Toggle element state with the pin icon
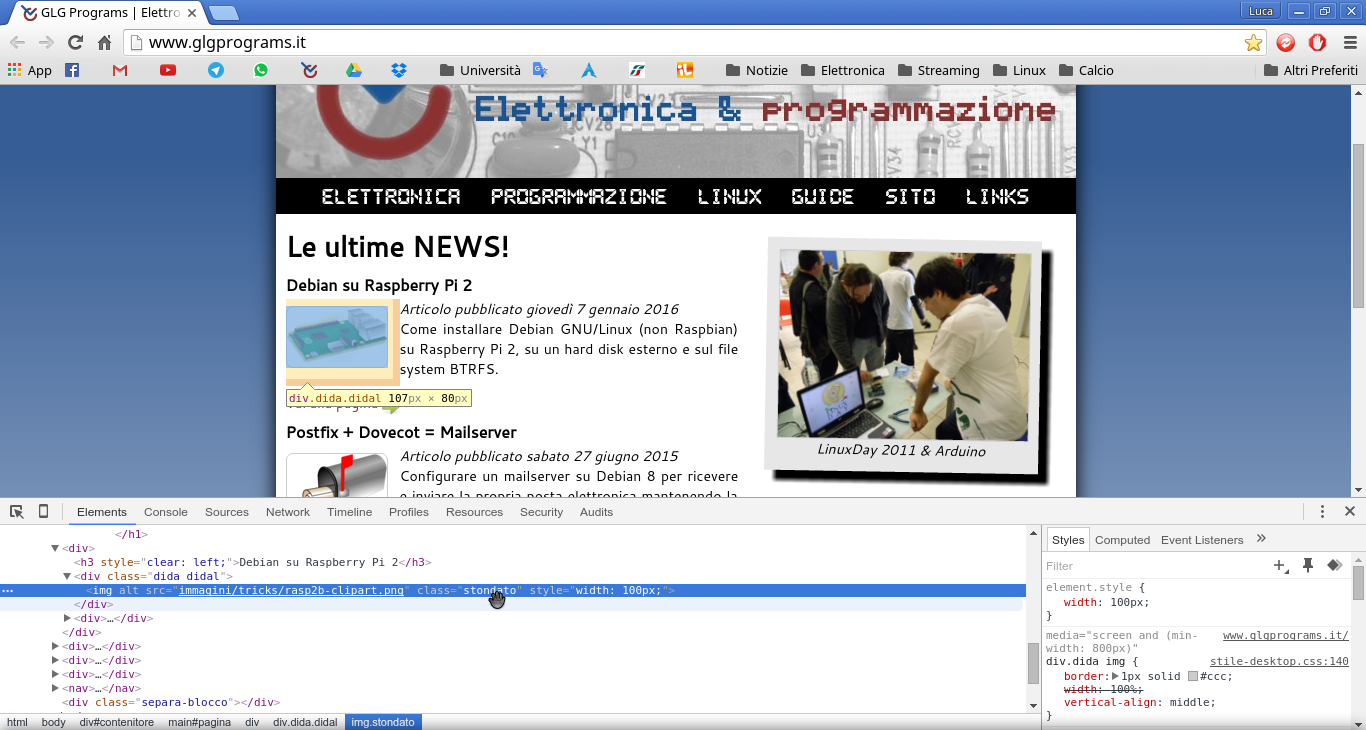 1307,565
